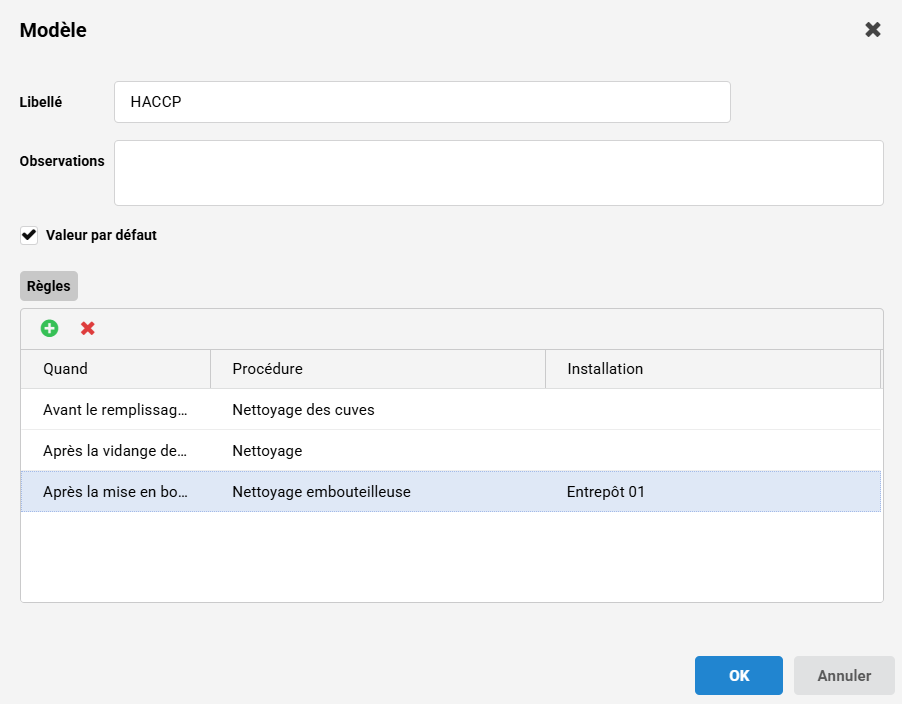Close the Modèle dialog with the X icon
The width and height of the screenshot is (902, 704).
(873, 30)
